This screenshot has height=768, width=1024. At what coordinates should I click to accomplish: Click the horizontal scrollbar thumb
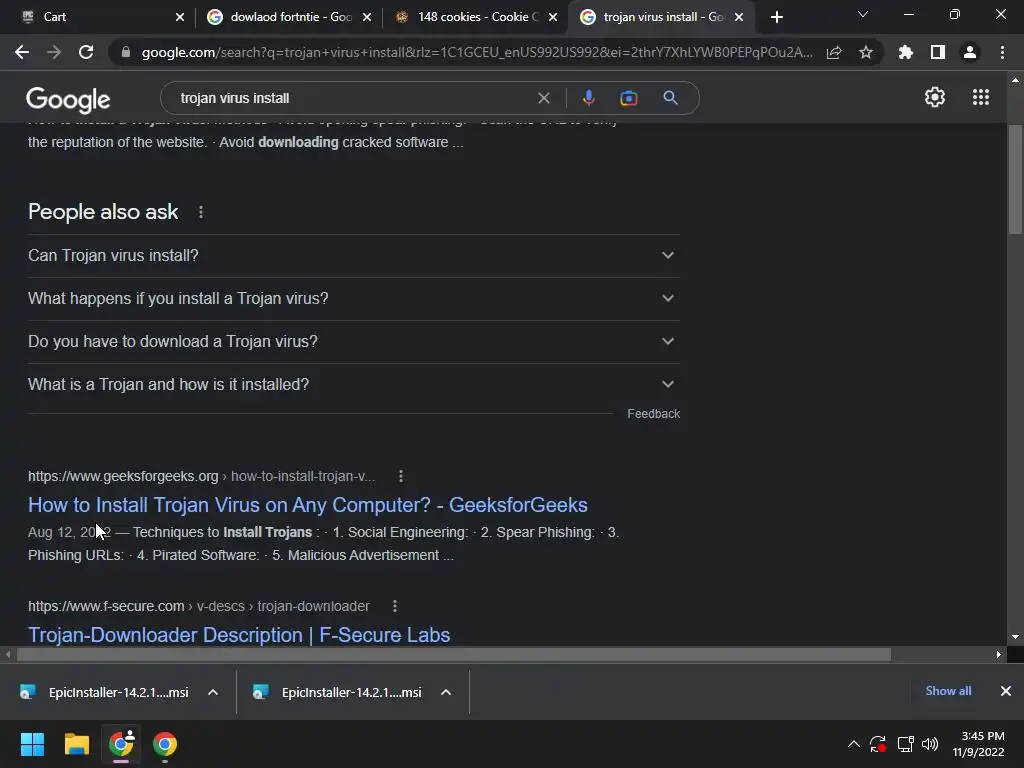pyautogui.click(x=454, y=654)
